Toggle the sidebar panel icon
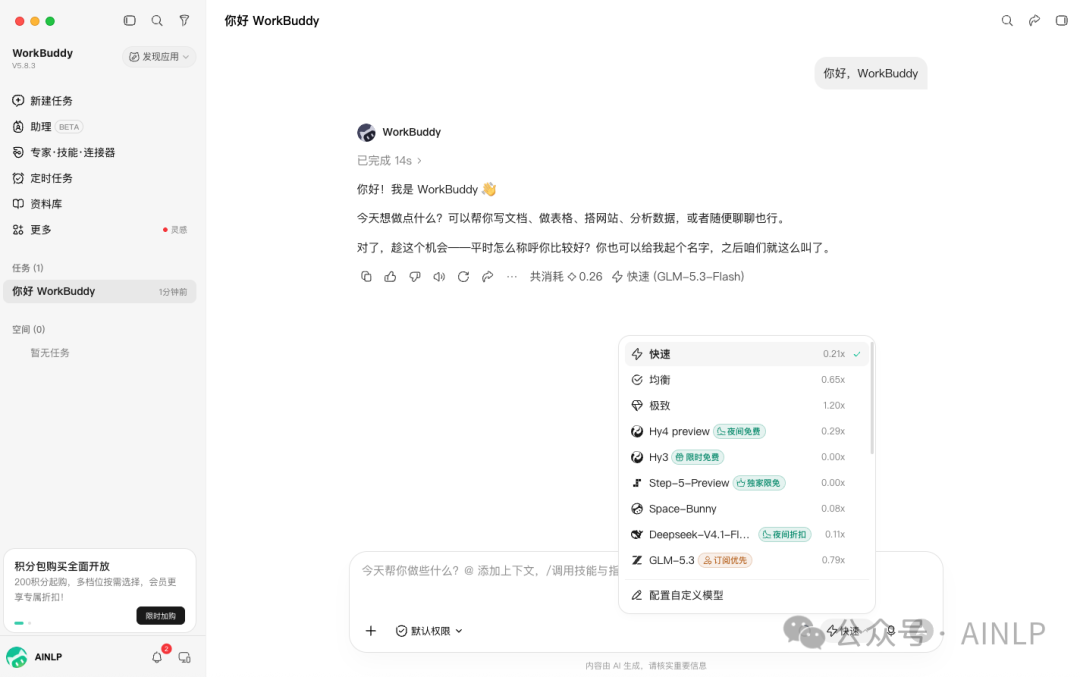Screen dimensions: 1080x677 [x=129, y=21]
